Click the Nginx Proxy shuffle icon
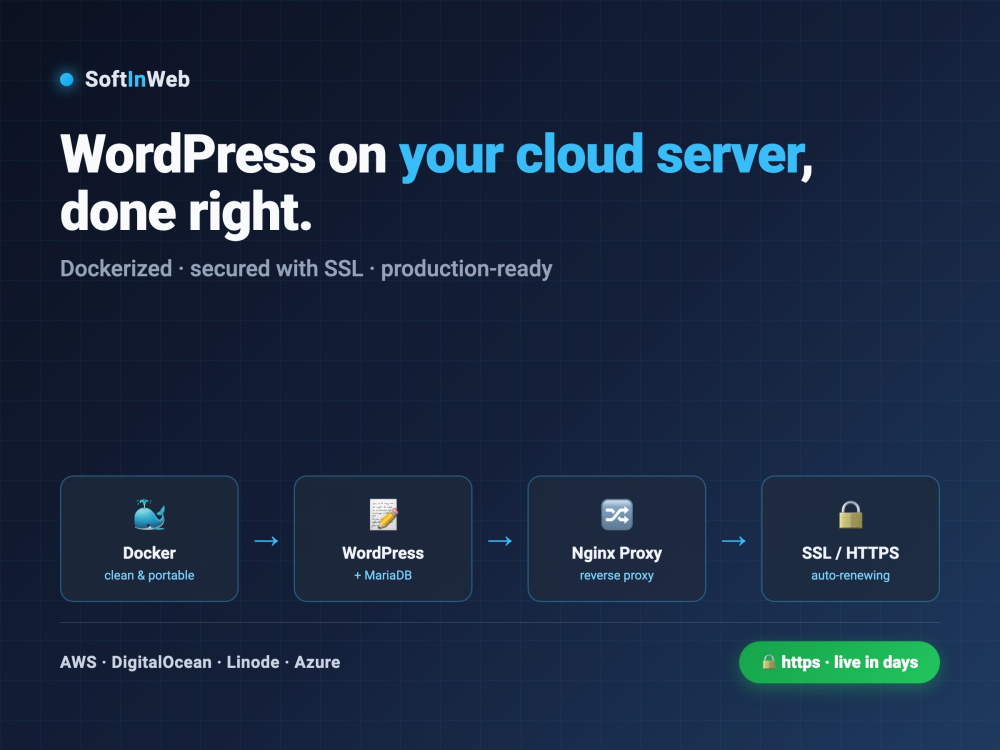1000x750 pixels. coord(617,515)
